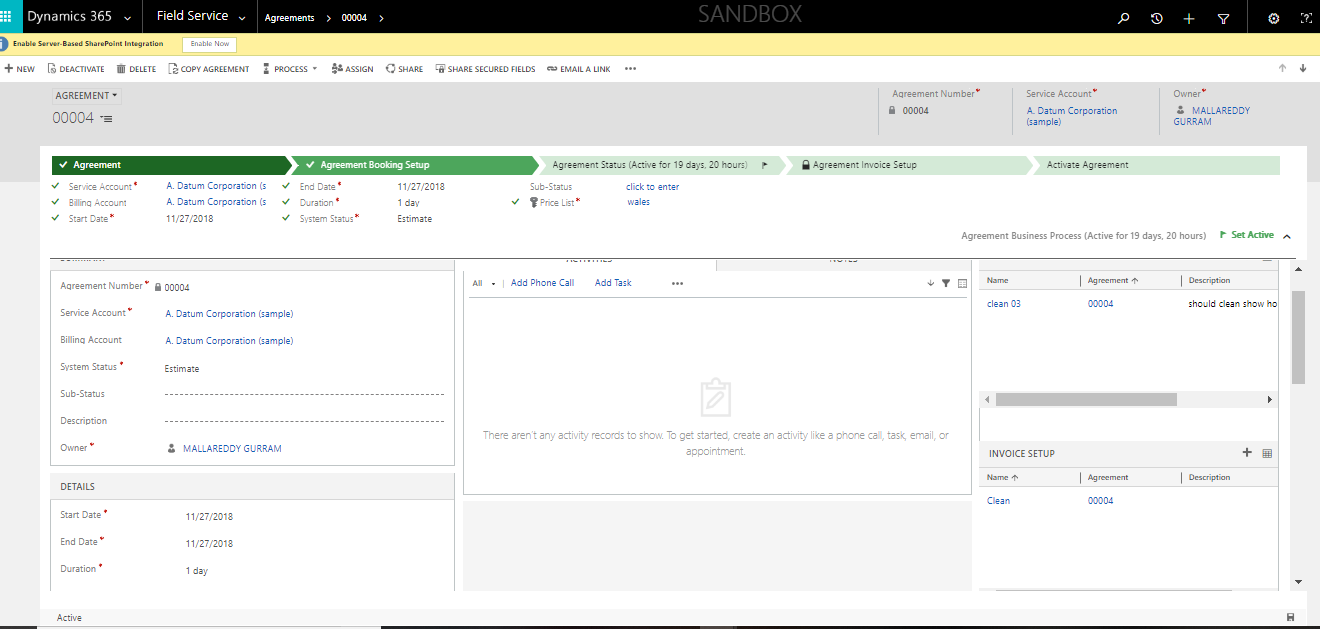Check the Price List stage item
The height and width of the screenshot is (629, 1320).
pos(514,202)
